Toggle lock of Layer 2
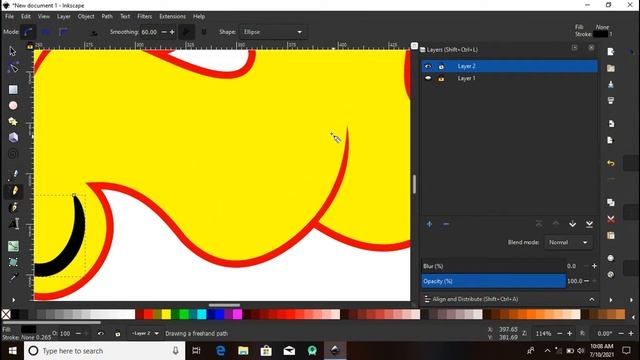 441,66
